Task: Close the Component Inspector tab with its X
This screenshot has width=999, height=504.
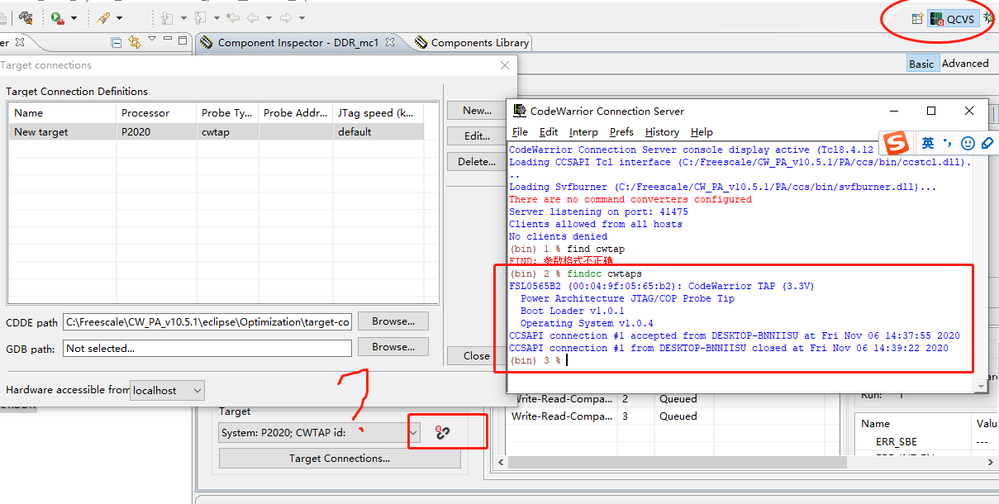Action: tap(390, 43)
